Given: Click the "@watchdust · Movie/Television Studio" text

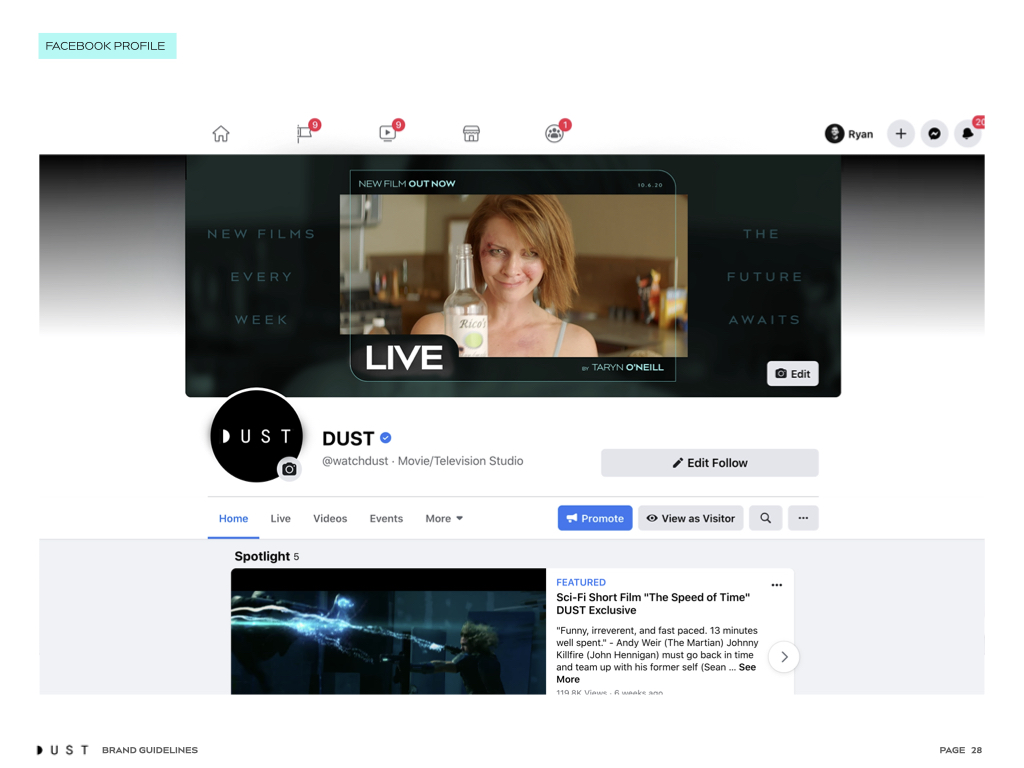Looking at the screenshot, I should 423,461.
